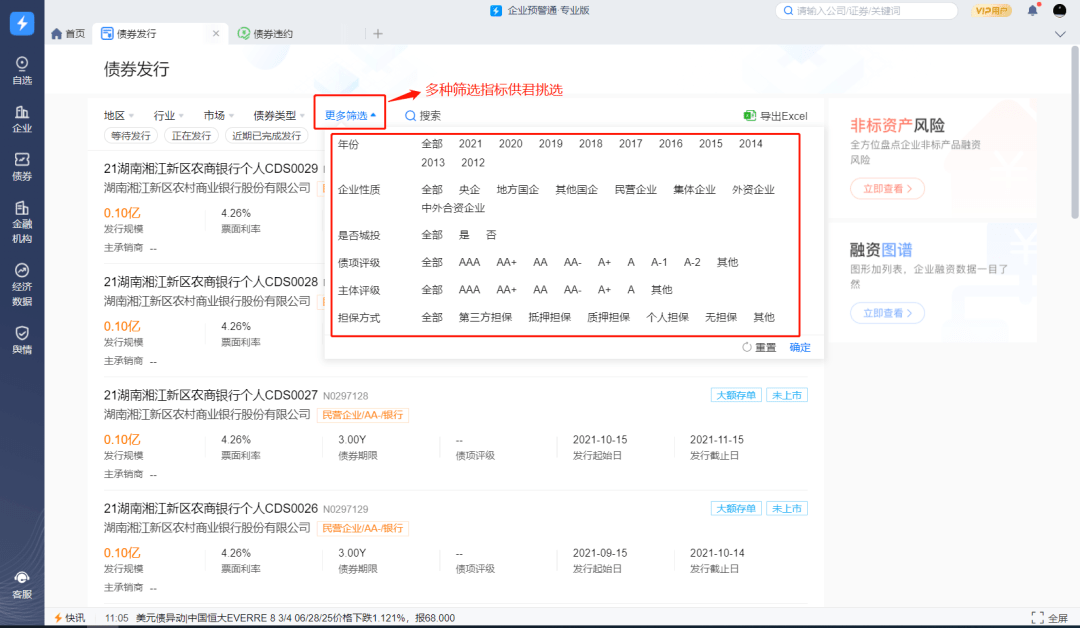Image resolution: width=1080 pixels, height=628 pixels.
Task: Click 立即查看 under 融资图谱
Action: (887, 313)
